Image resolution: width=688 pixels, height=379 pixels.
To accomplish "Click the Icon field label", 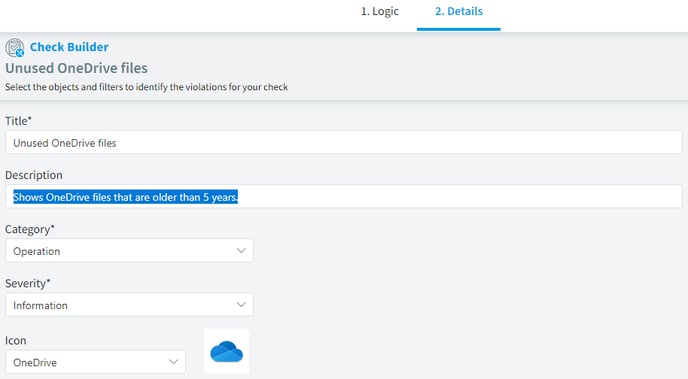I will 15,340.
